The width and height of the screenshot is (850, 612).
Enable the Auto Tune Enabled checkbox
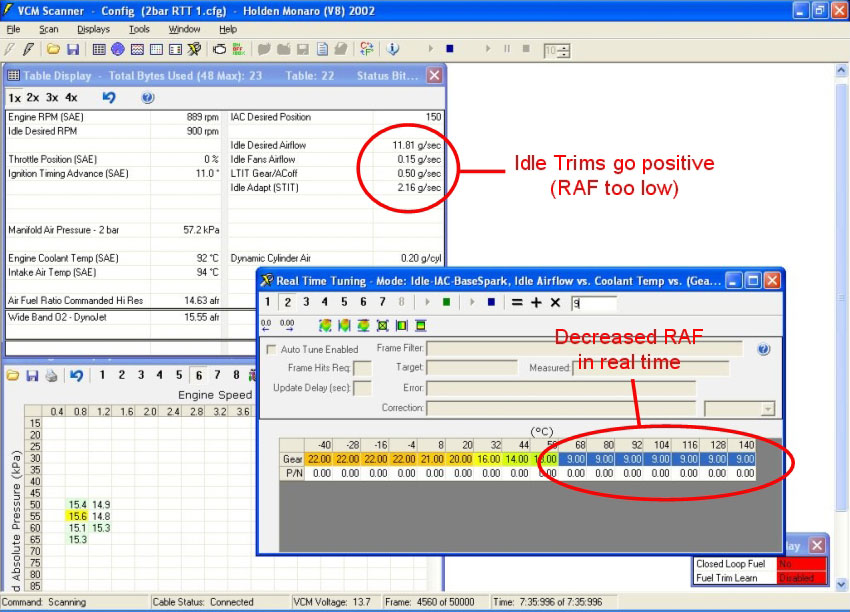273,350
